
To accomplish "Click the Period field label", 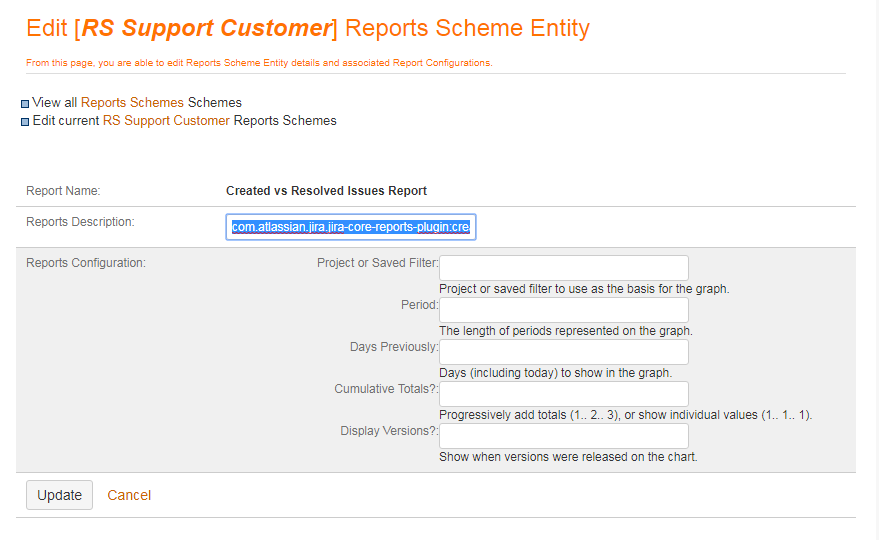I will [x=420, y=305].
